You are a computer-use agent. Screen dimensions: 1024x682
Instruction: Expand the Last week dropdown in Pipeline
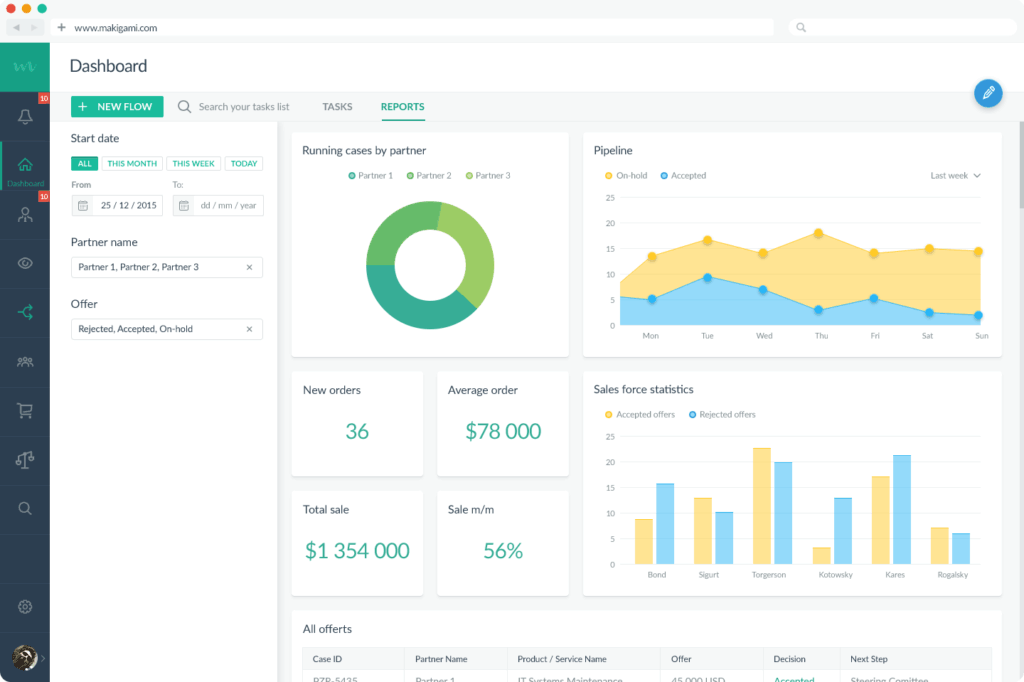955,176
